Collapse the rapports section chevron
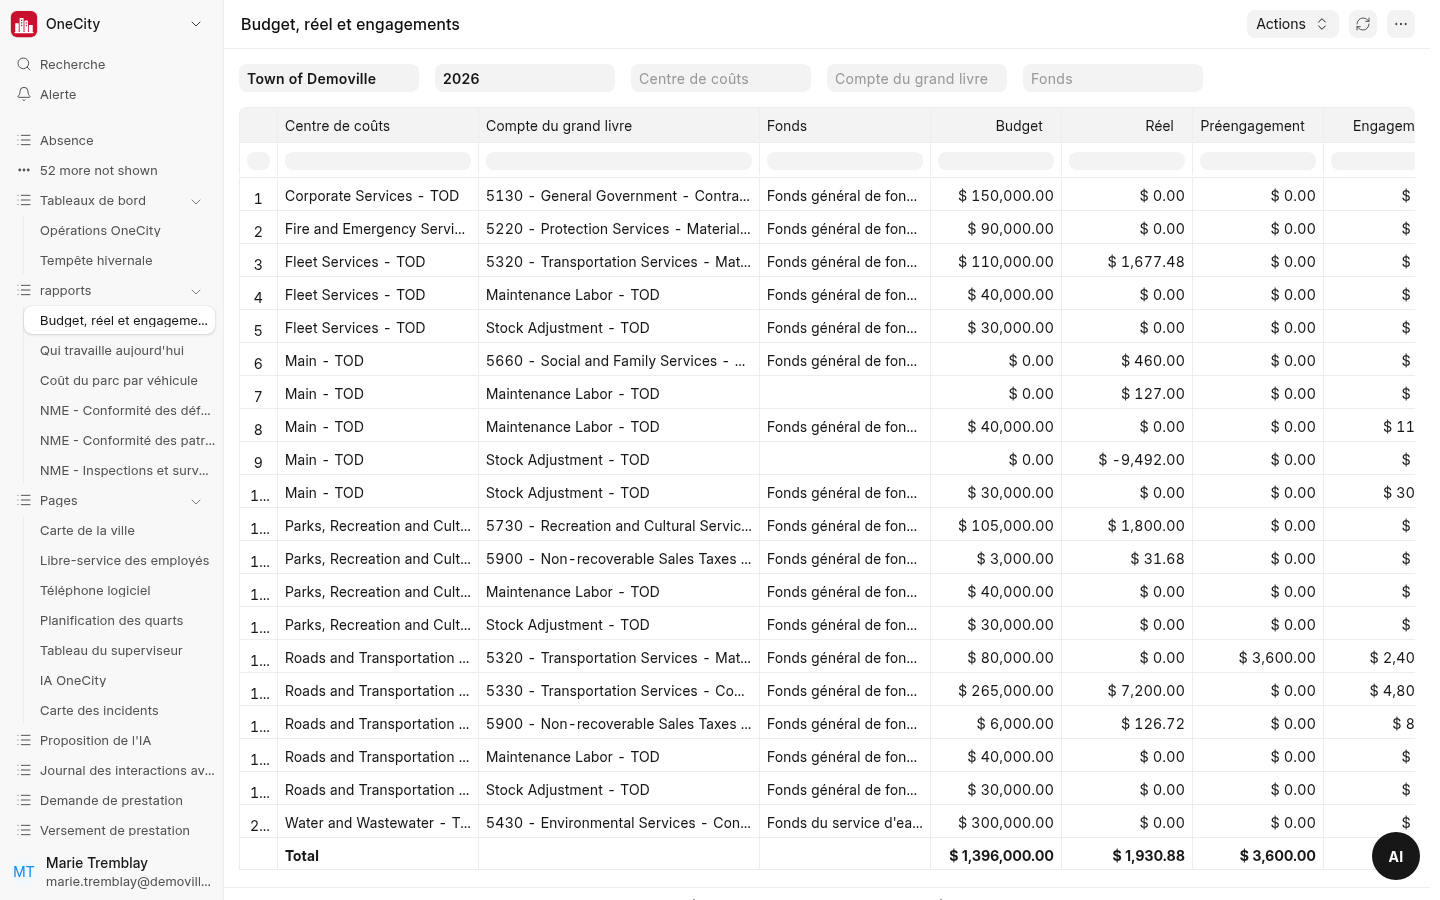This screenshot has width=1440, height=900. pyautogui.click(x=196, y=291)
